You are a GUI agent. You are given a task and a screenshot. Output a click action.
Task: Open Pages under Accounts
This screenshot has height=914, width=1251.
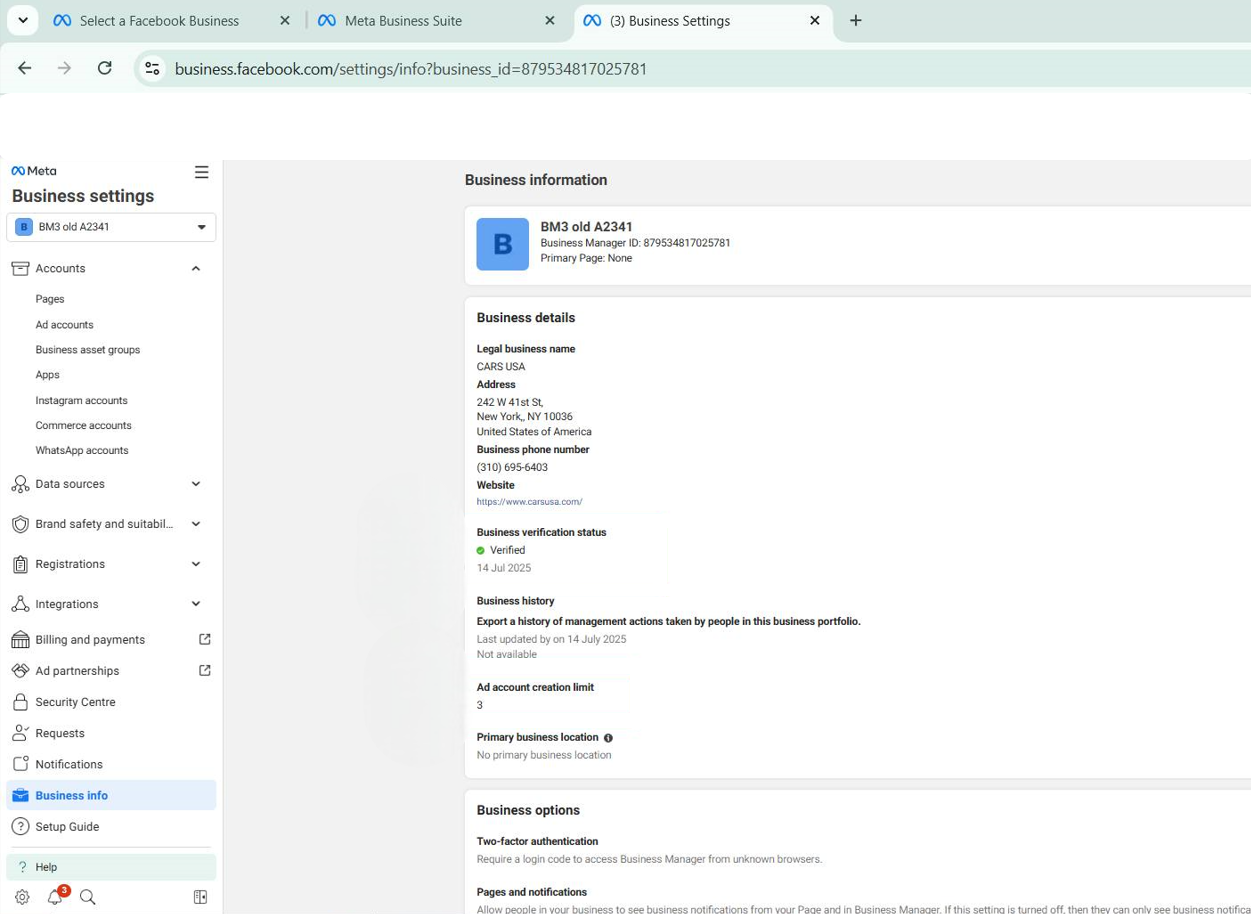[50, 299]
